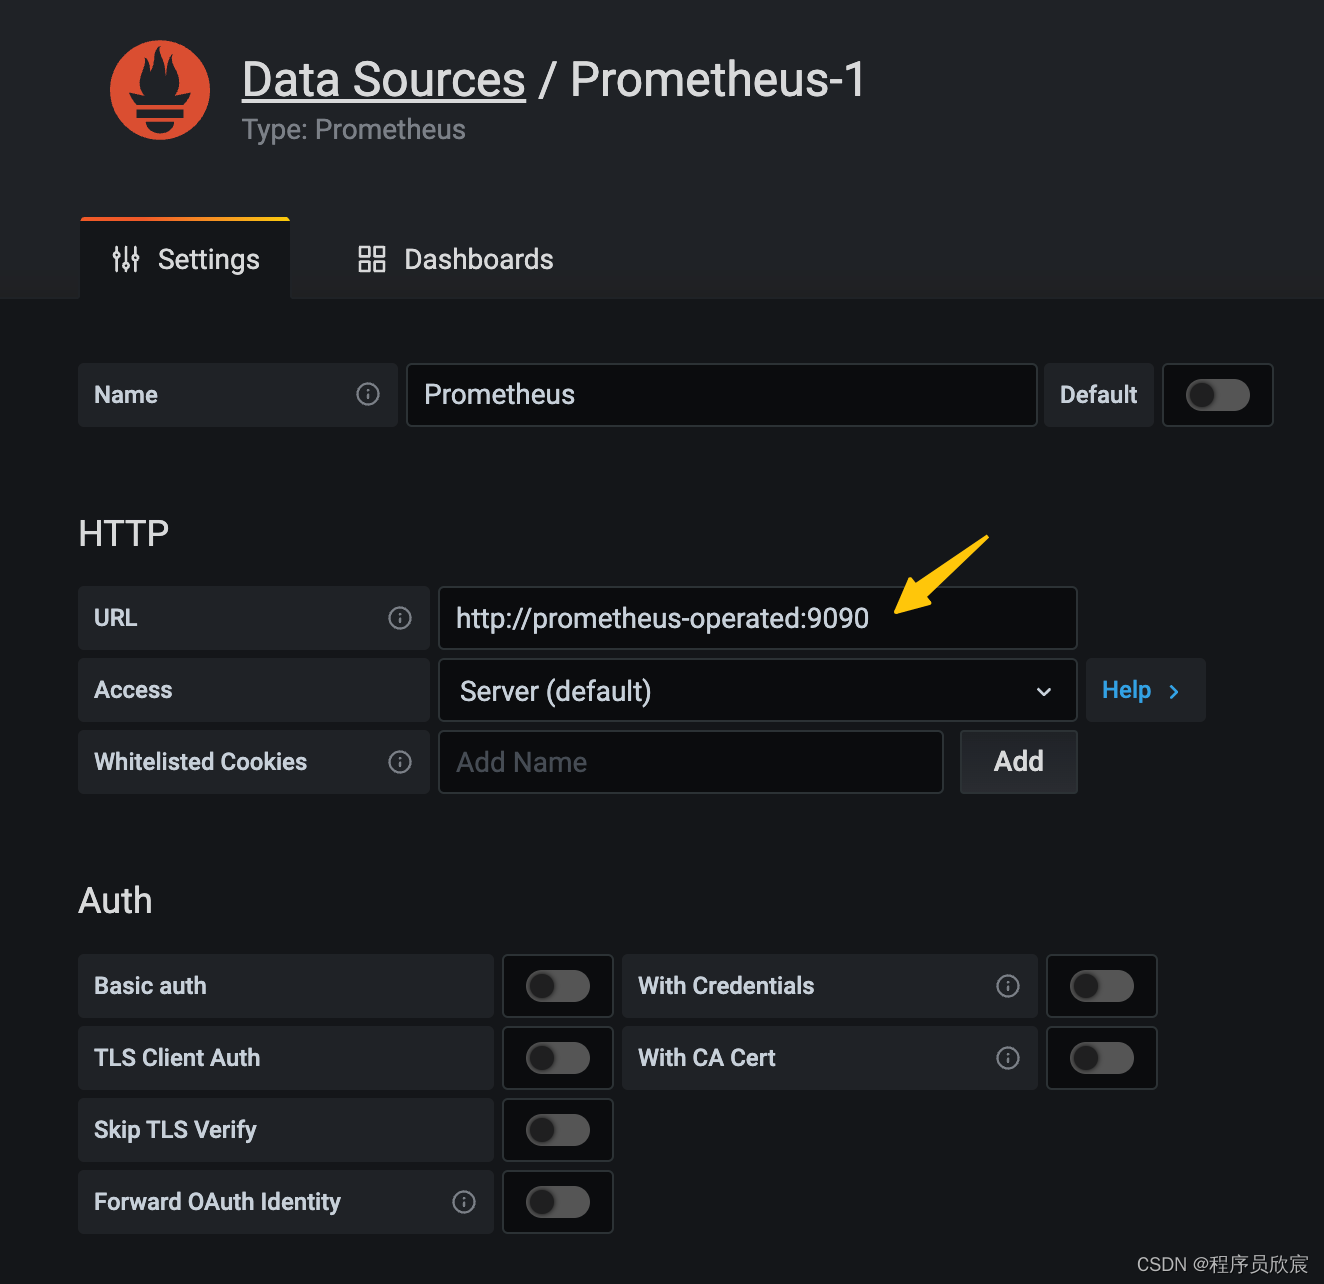Image resolution: width=1324 pixels, height=1284 pixels.
Task: Click the URL input field with prometheus-operated
Action: [758, 618]
